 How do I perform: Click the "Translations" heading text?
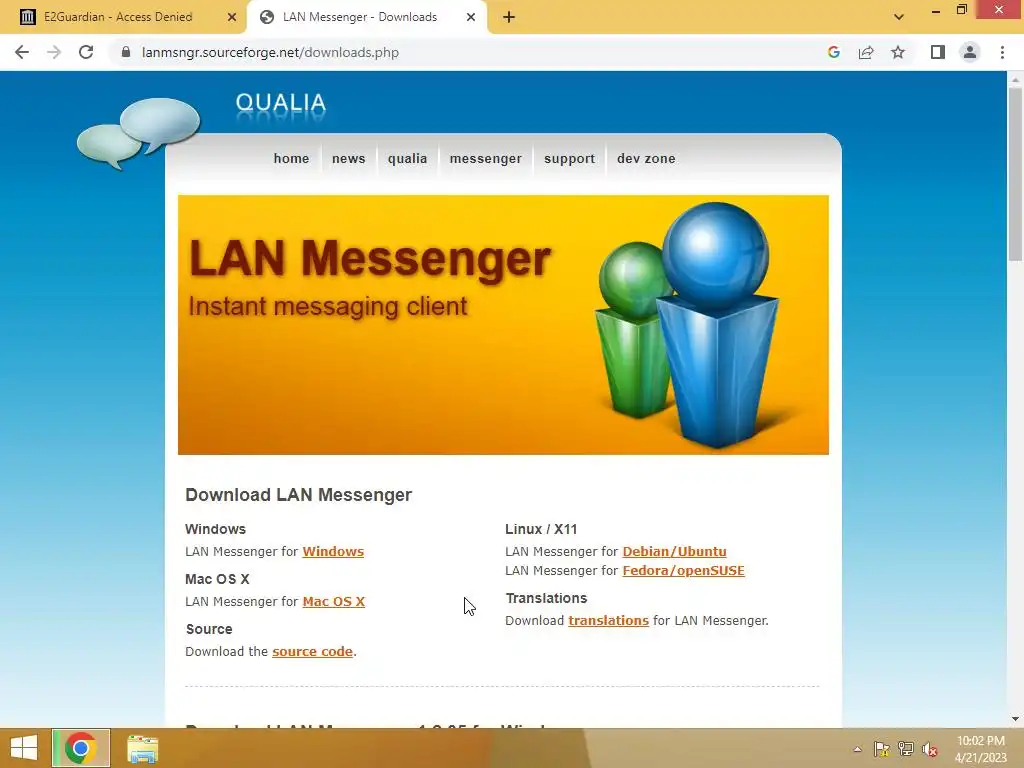547,598
